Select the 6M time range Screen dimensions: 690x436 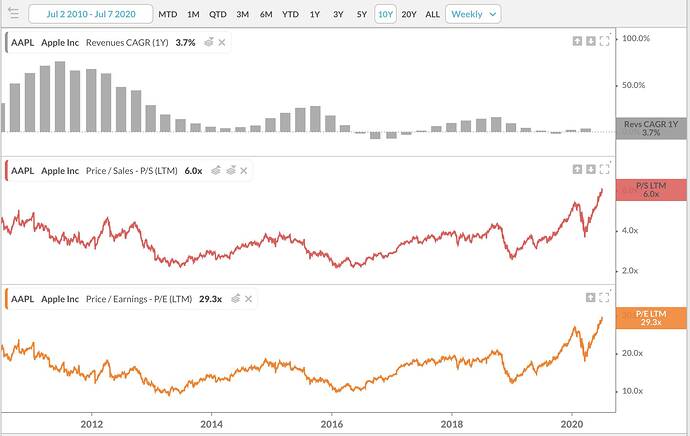click(266, 14)
